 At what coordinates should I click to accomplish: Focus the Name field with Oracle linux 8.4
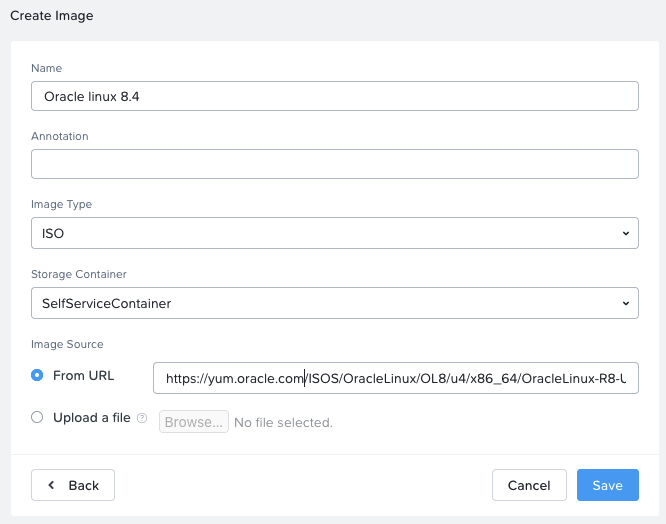[x=335, y=96]
